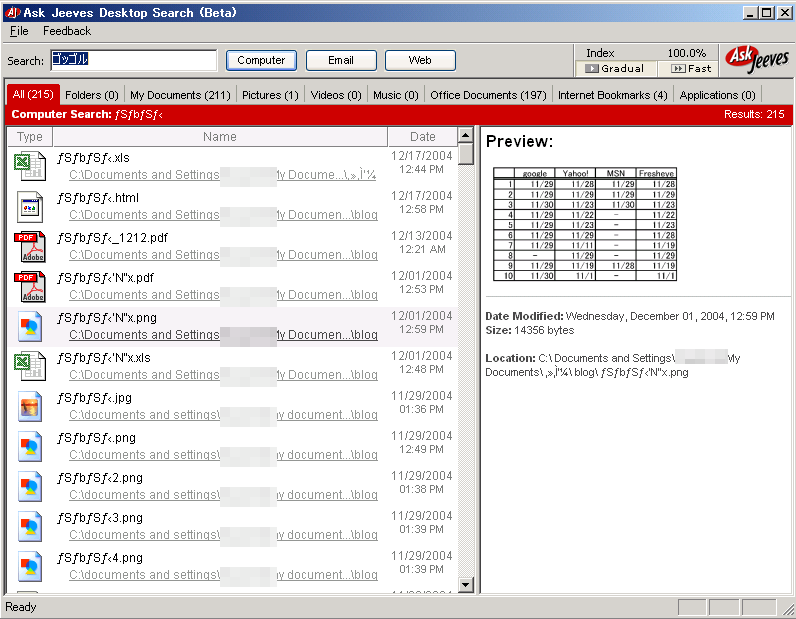This screenshot has width=796, height=619.
Task: Click the results list scroll-down arrow
Action: coord(466,585)
